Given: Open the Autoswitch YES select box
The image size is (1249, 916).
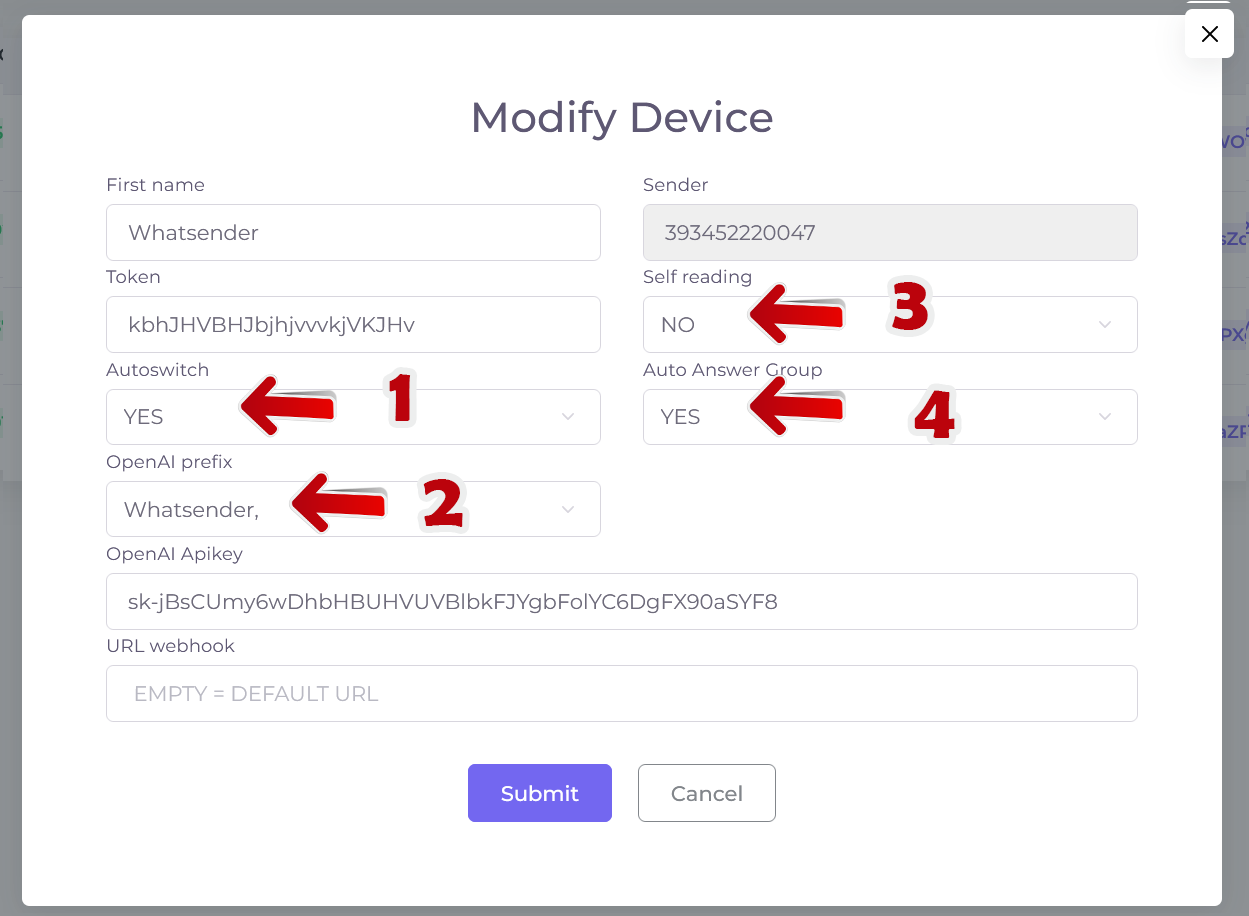Looking at the screenshot, I should tap(353, 417).
